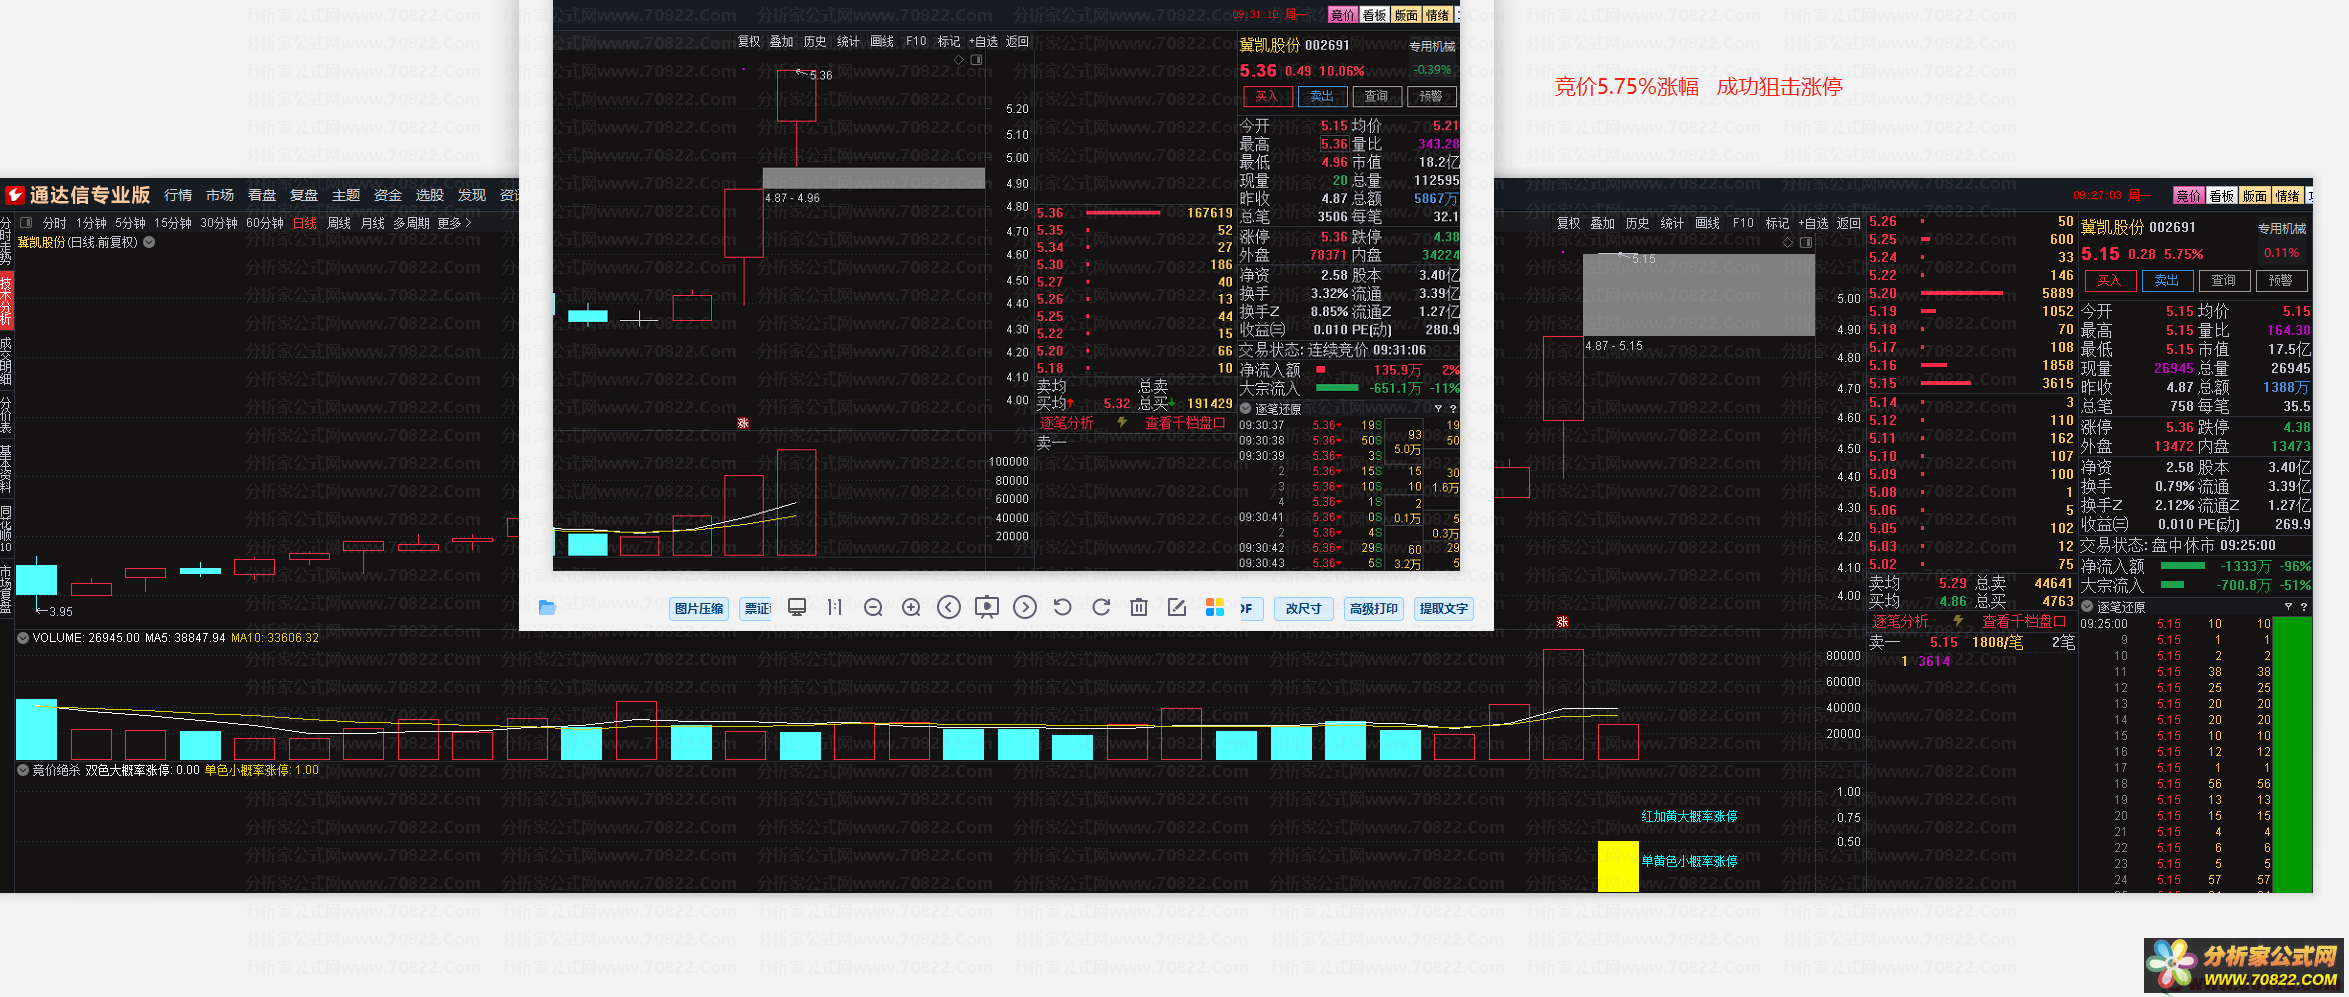2349x997 pixels.
Task: Click 提取文字 button in viewer
Action: 1443,608
